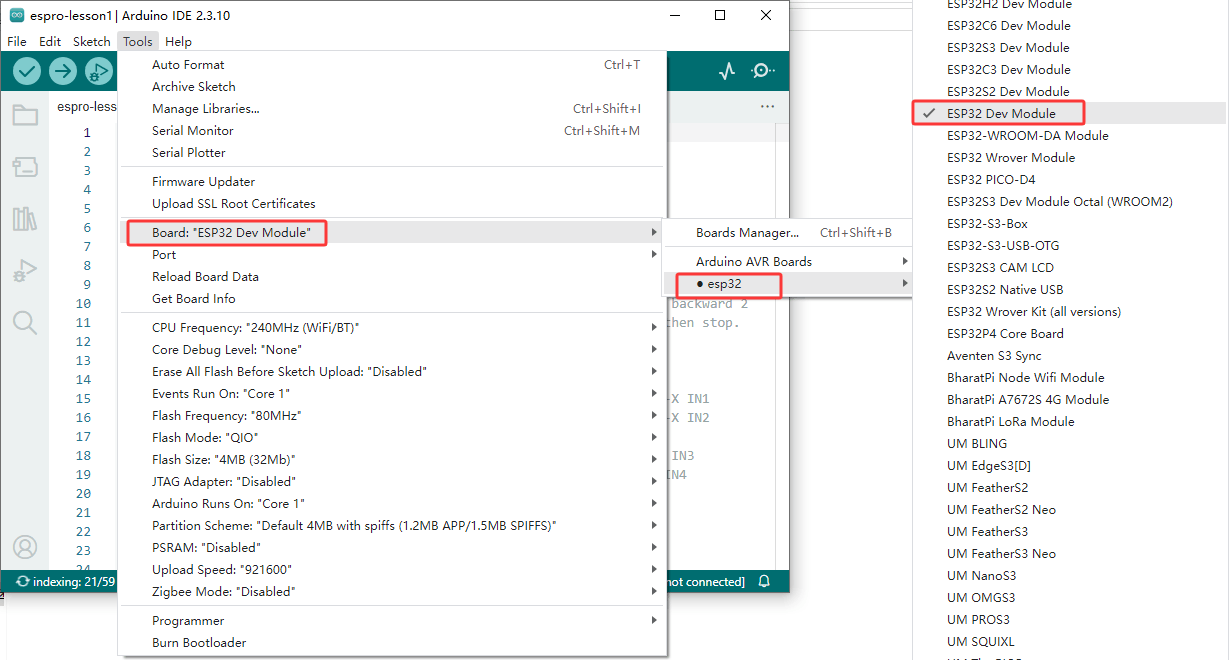Viewport: 1229px width, 660px height.
Task: Expand PSRAM Disabled submenu
Action: coord(391,548)
